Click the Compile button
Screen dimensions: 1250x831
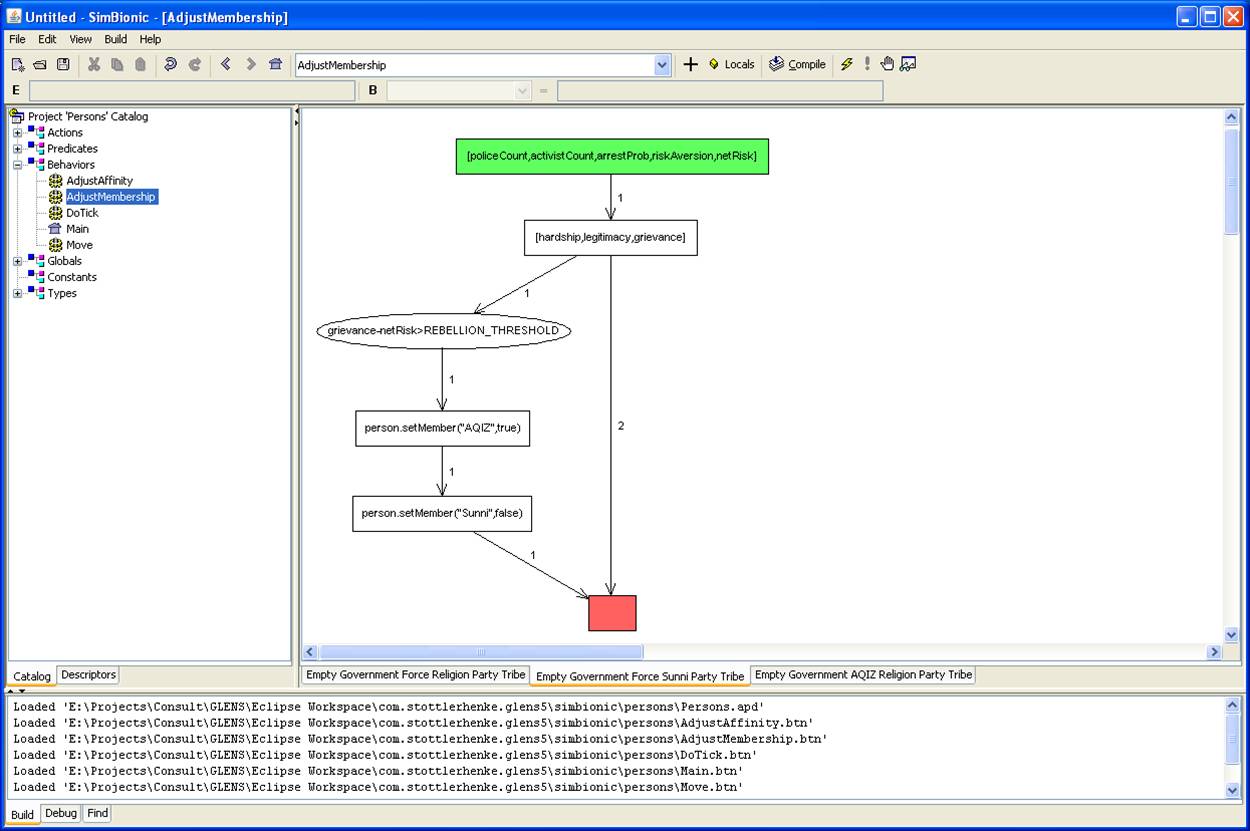pyautogui.click(x=797, y=64)
